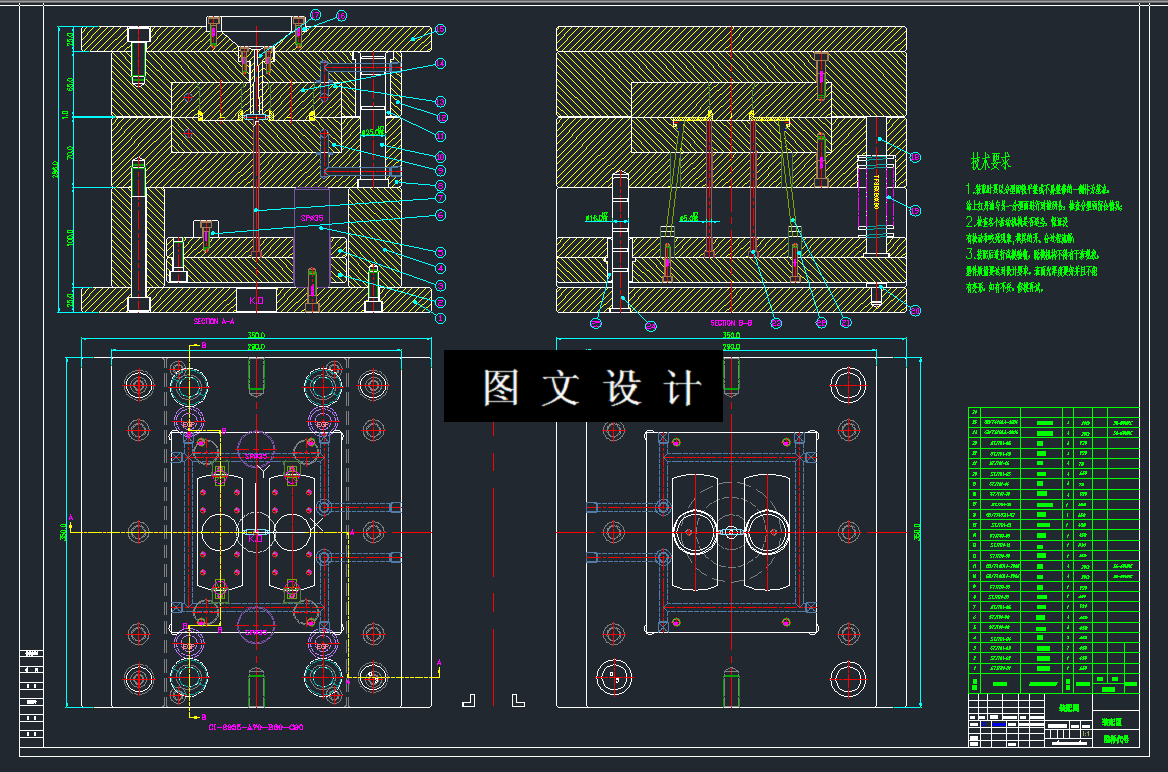1168x772 pixels.
Task: Click the 技术要求 heading text
Action: [991, 161]
